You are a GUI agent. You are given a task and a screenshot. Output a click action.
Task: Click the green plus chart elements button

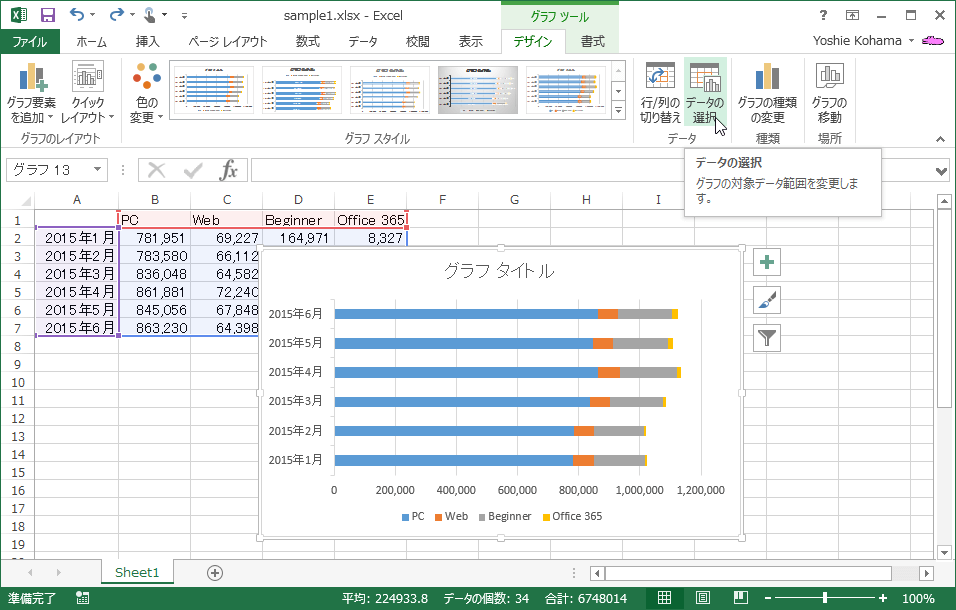(767, 262)
